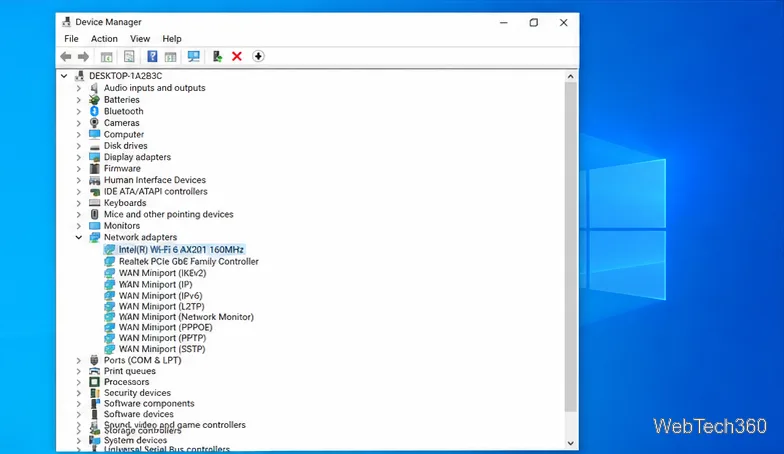The height and width of the screenshot is (454, 784).
Task: Select Intel(R) Wi-Fi 6 AX201 160MHz
Action: 181,250
